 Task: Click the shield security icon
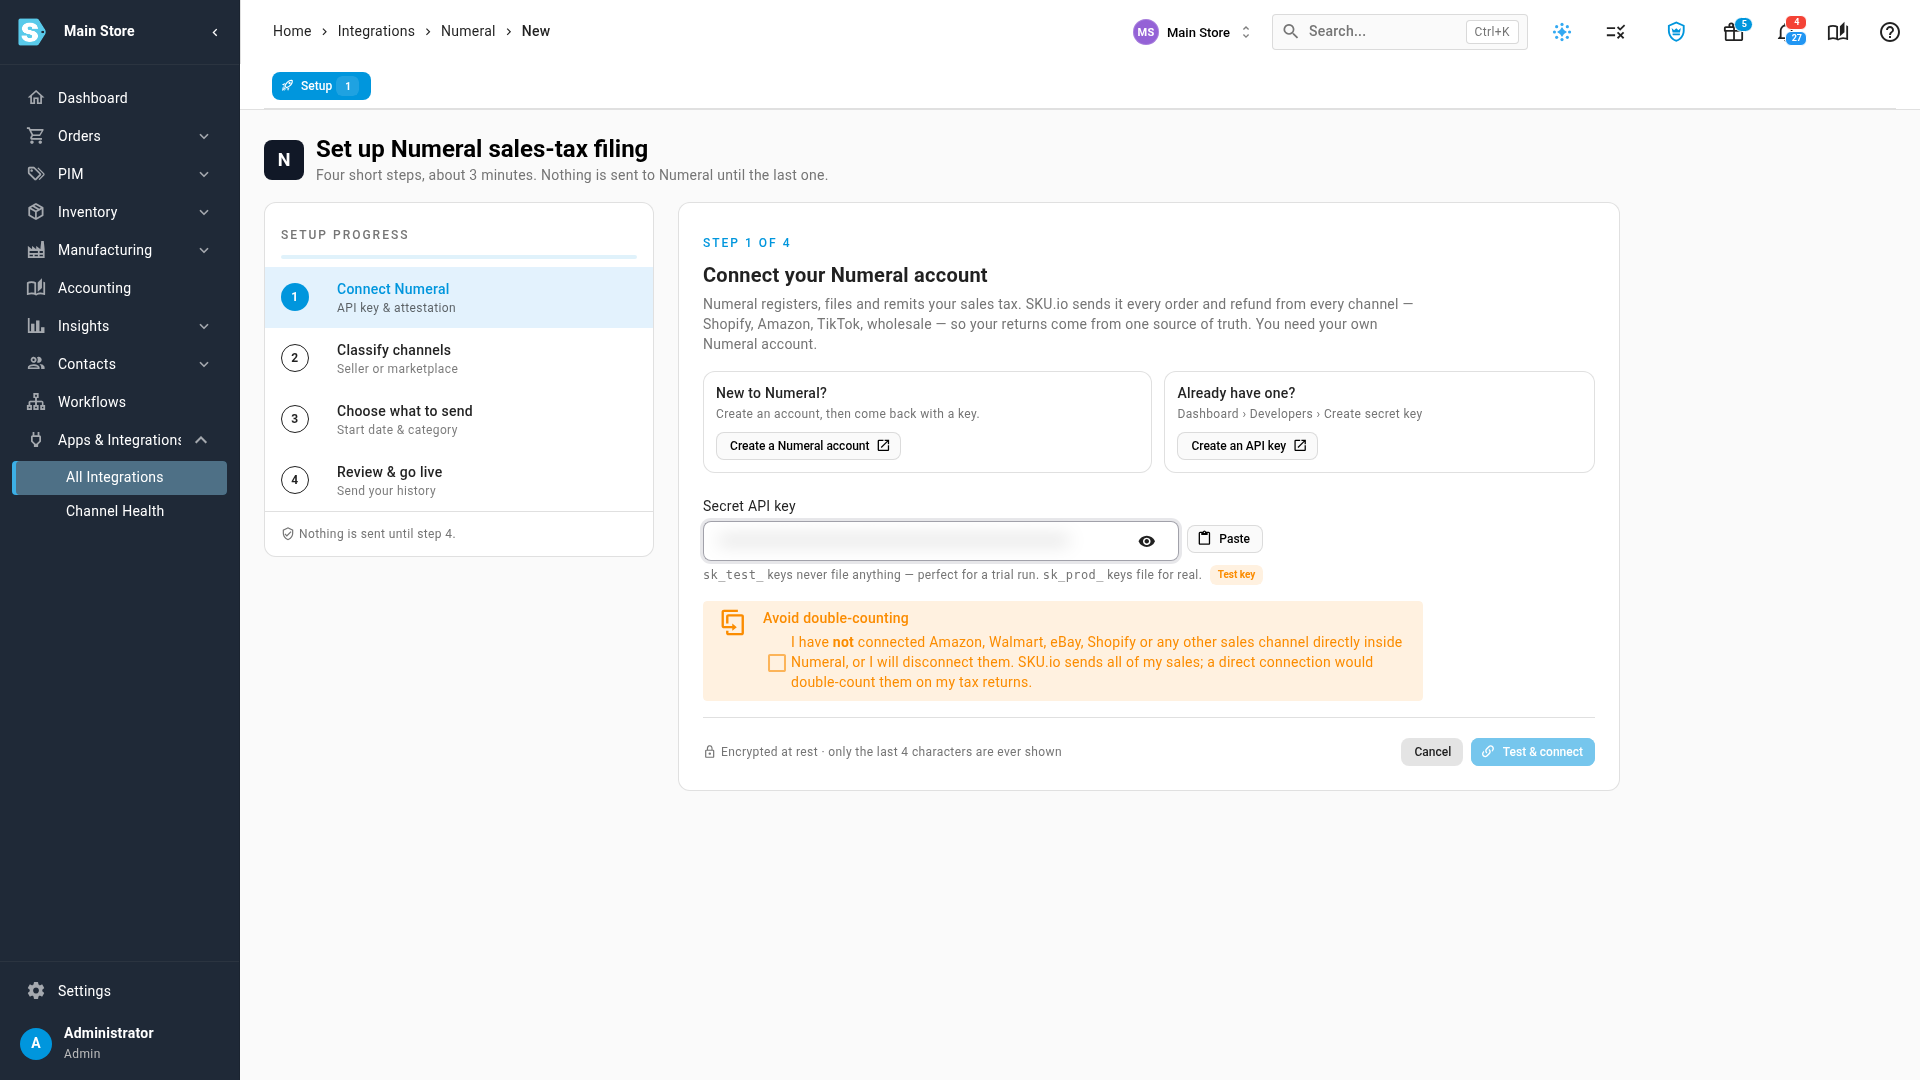click(x=1677, y=32)
